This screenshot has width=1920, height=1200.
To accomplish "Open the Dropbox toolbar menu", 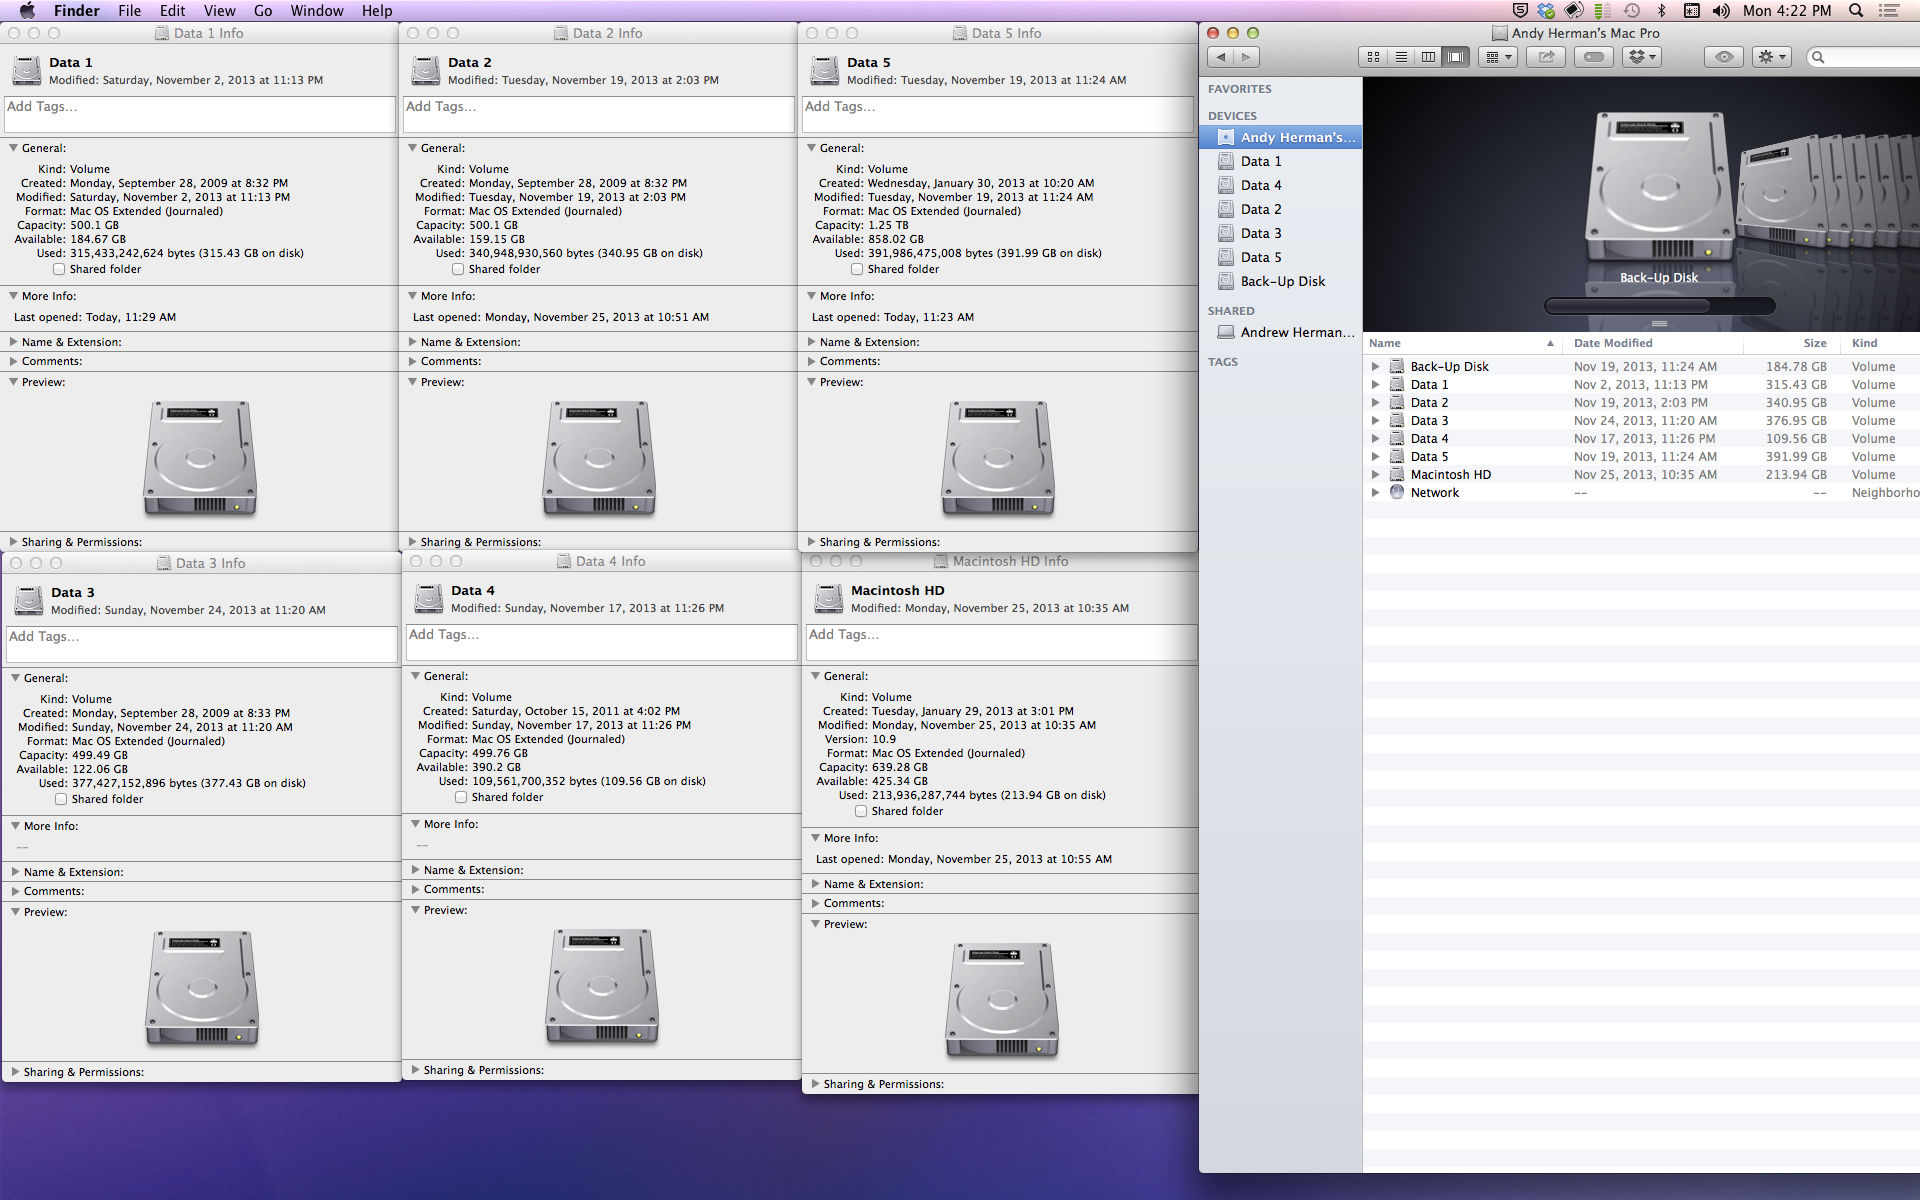I will [x=1643, y=57].
